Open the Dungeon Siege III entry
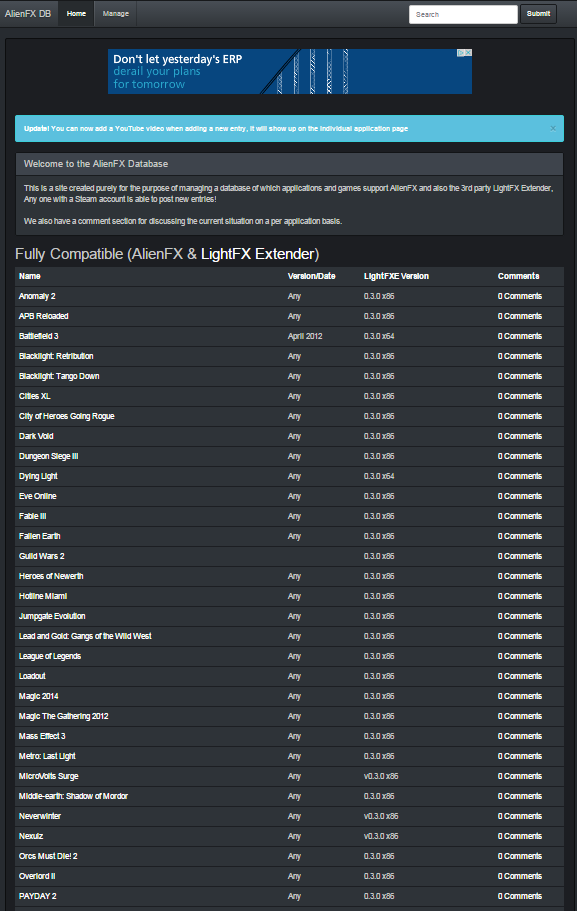 (48, 456)
